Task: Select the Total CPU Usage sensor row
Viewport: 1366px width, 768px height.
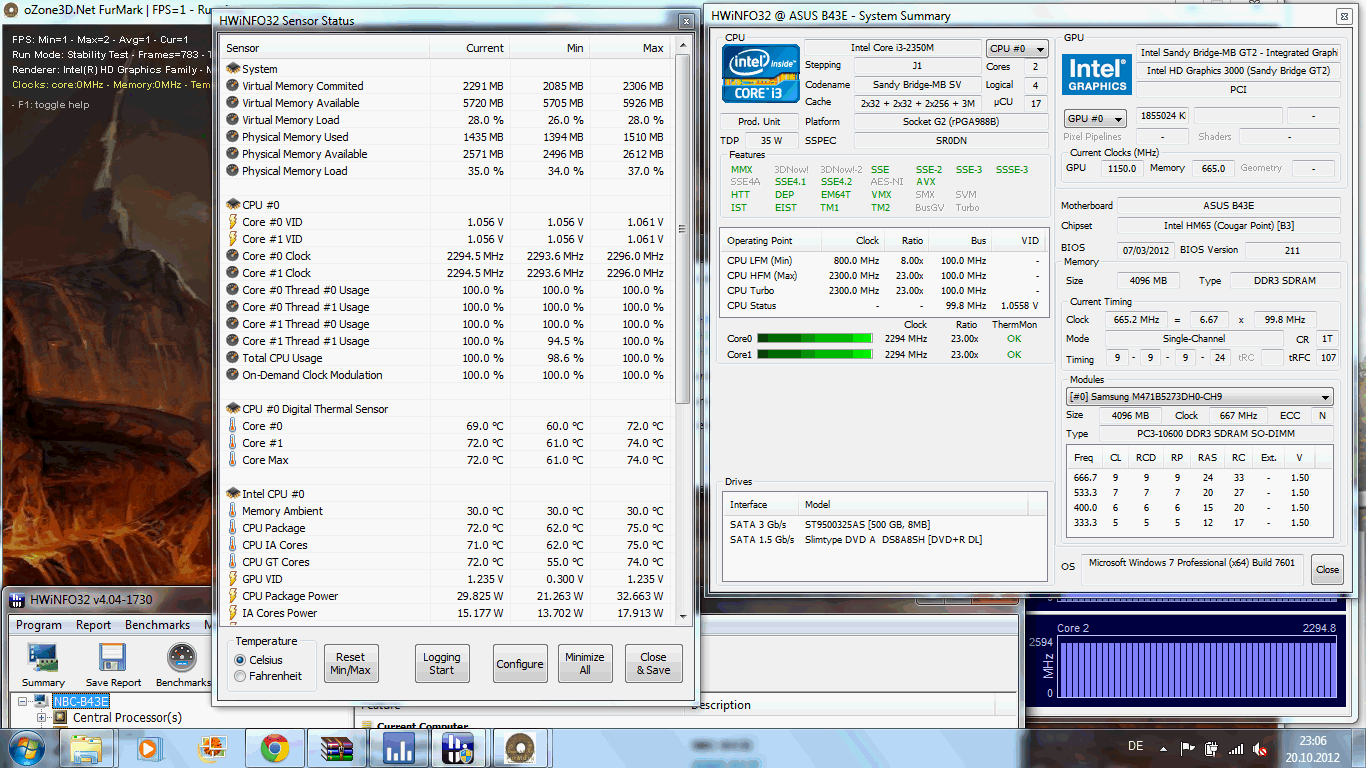Action: (446, 358)
